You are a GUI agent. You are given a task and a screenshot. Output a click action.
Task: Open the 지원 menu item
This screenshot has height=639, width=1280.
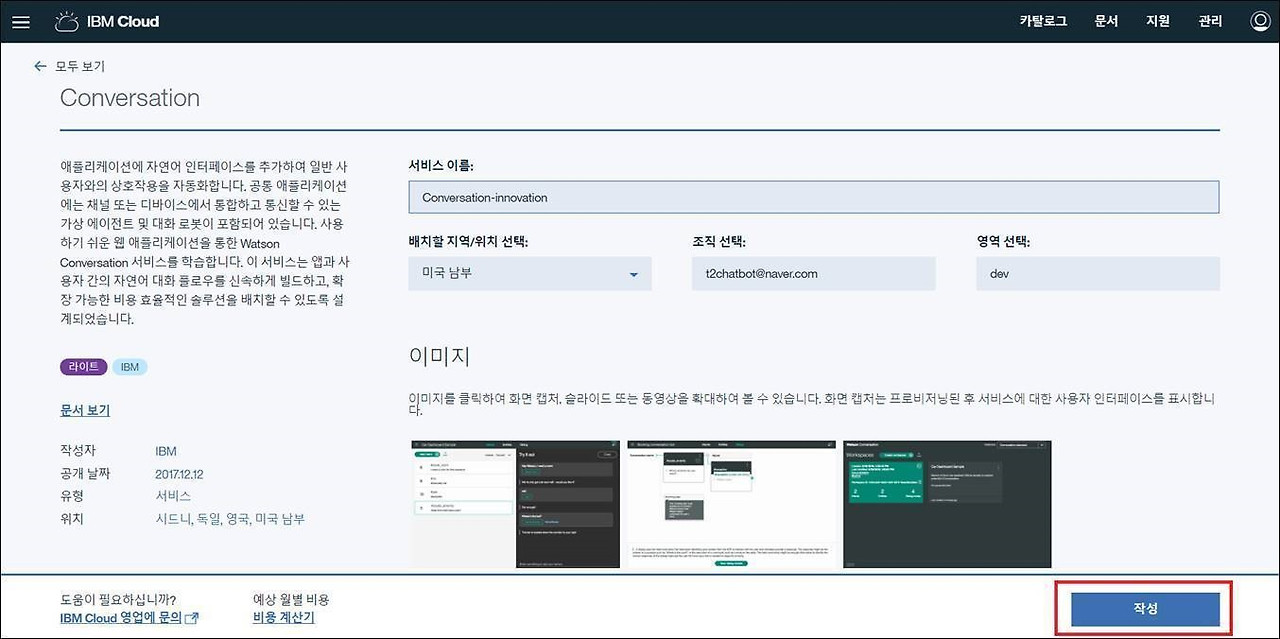point(1158,21)
